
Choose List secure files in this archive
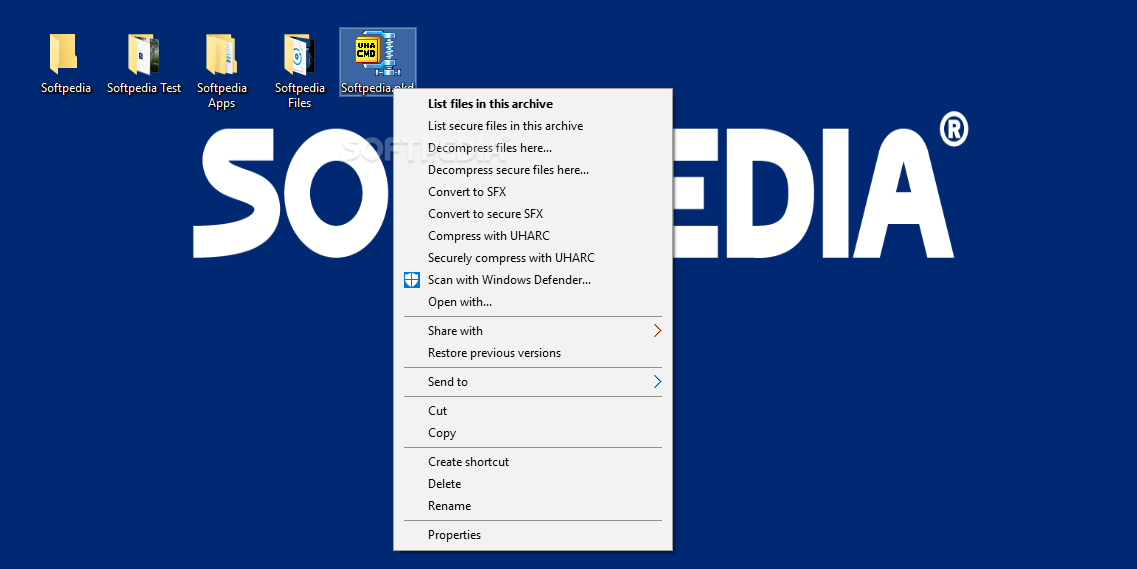533,126
